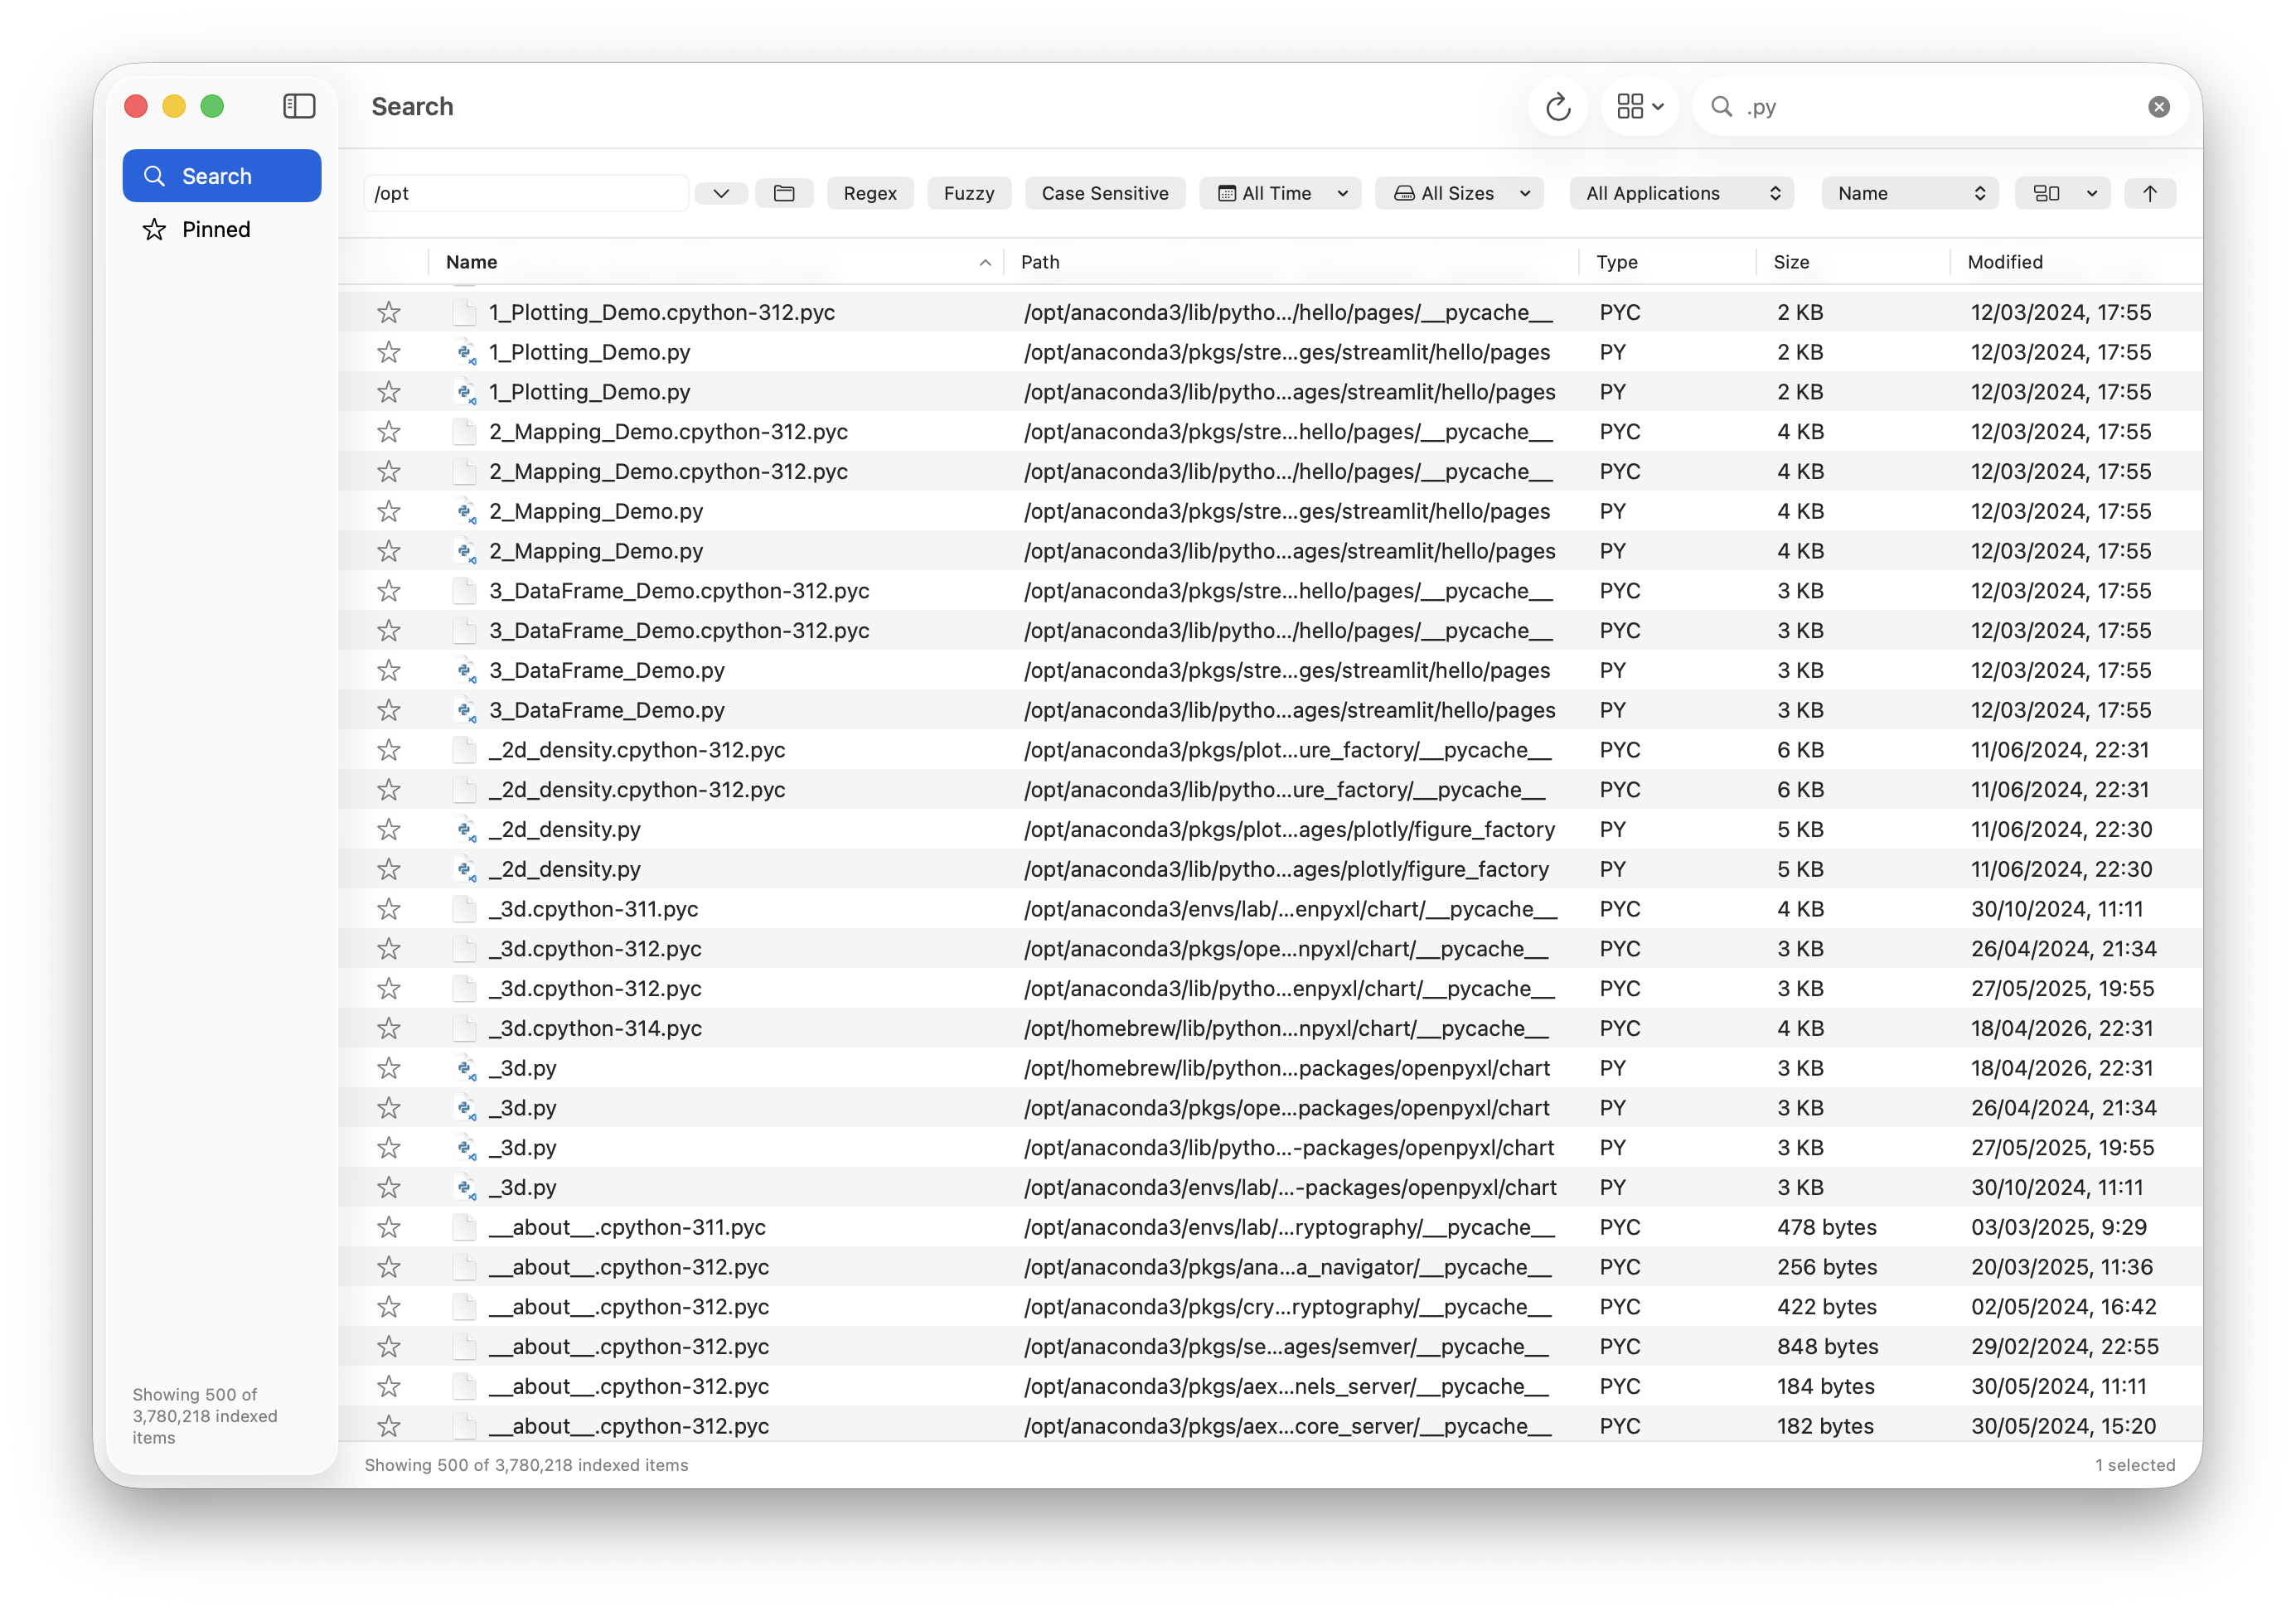Open the All Time date filter

(x=1281, y=193)
